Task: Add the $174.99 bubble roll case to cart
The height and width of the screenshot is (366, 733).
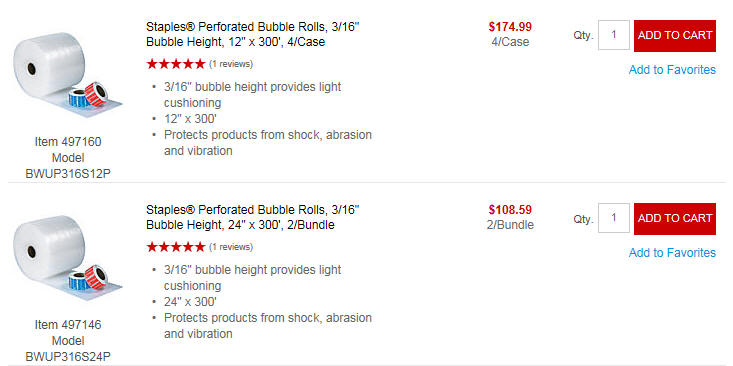Action: (x=675, y=36)
